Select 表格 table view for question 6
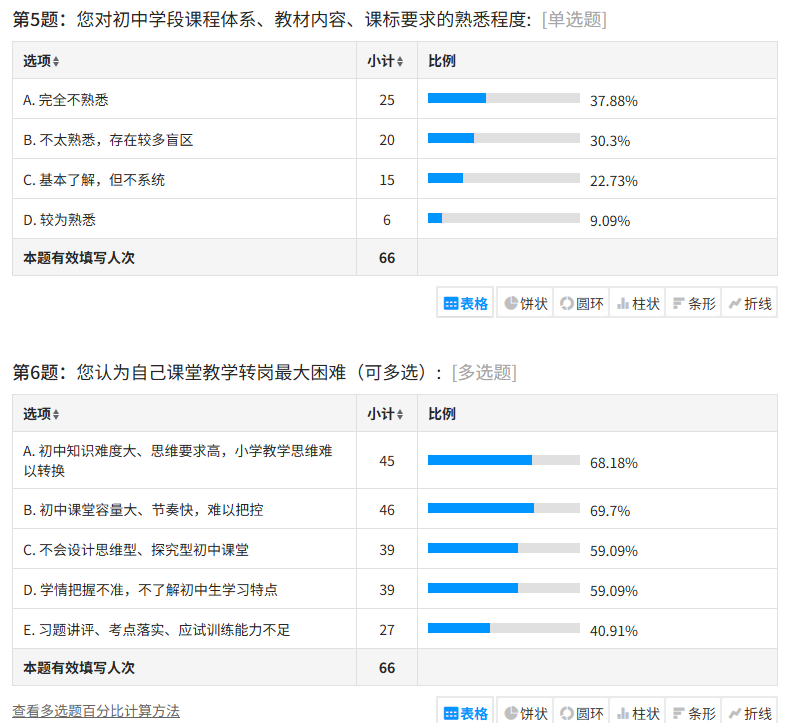Screen dimensions: 788x723 (465, 712)
